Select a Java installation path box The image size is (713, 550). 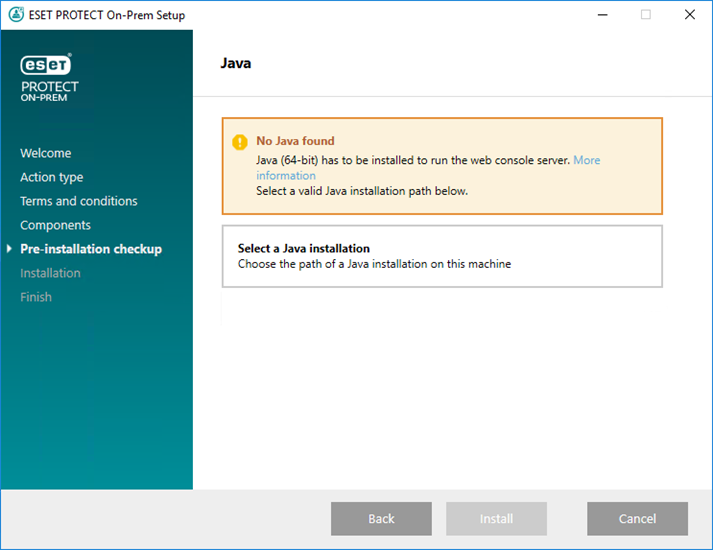pos(441,256)
